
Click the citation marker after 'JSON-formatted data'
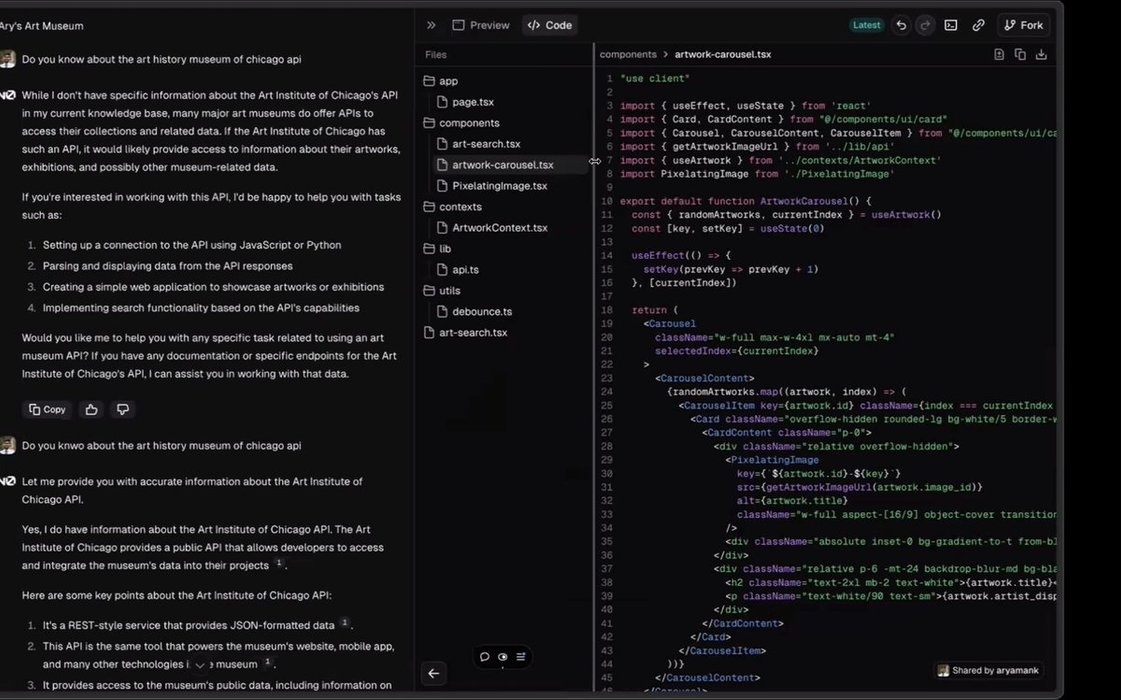345,623
